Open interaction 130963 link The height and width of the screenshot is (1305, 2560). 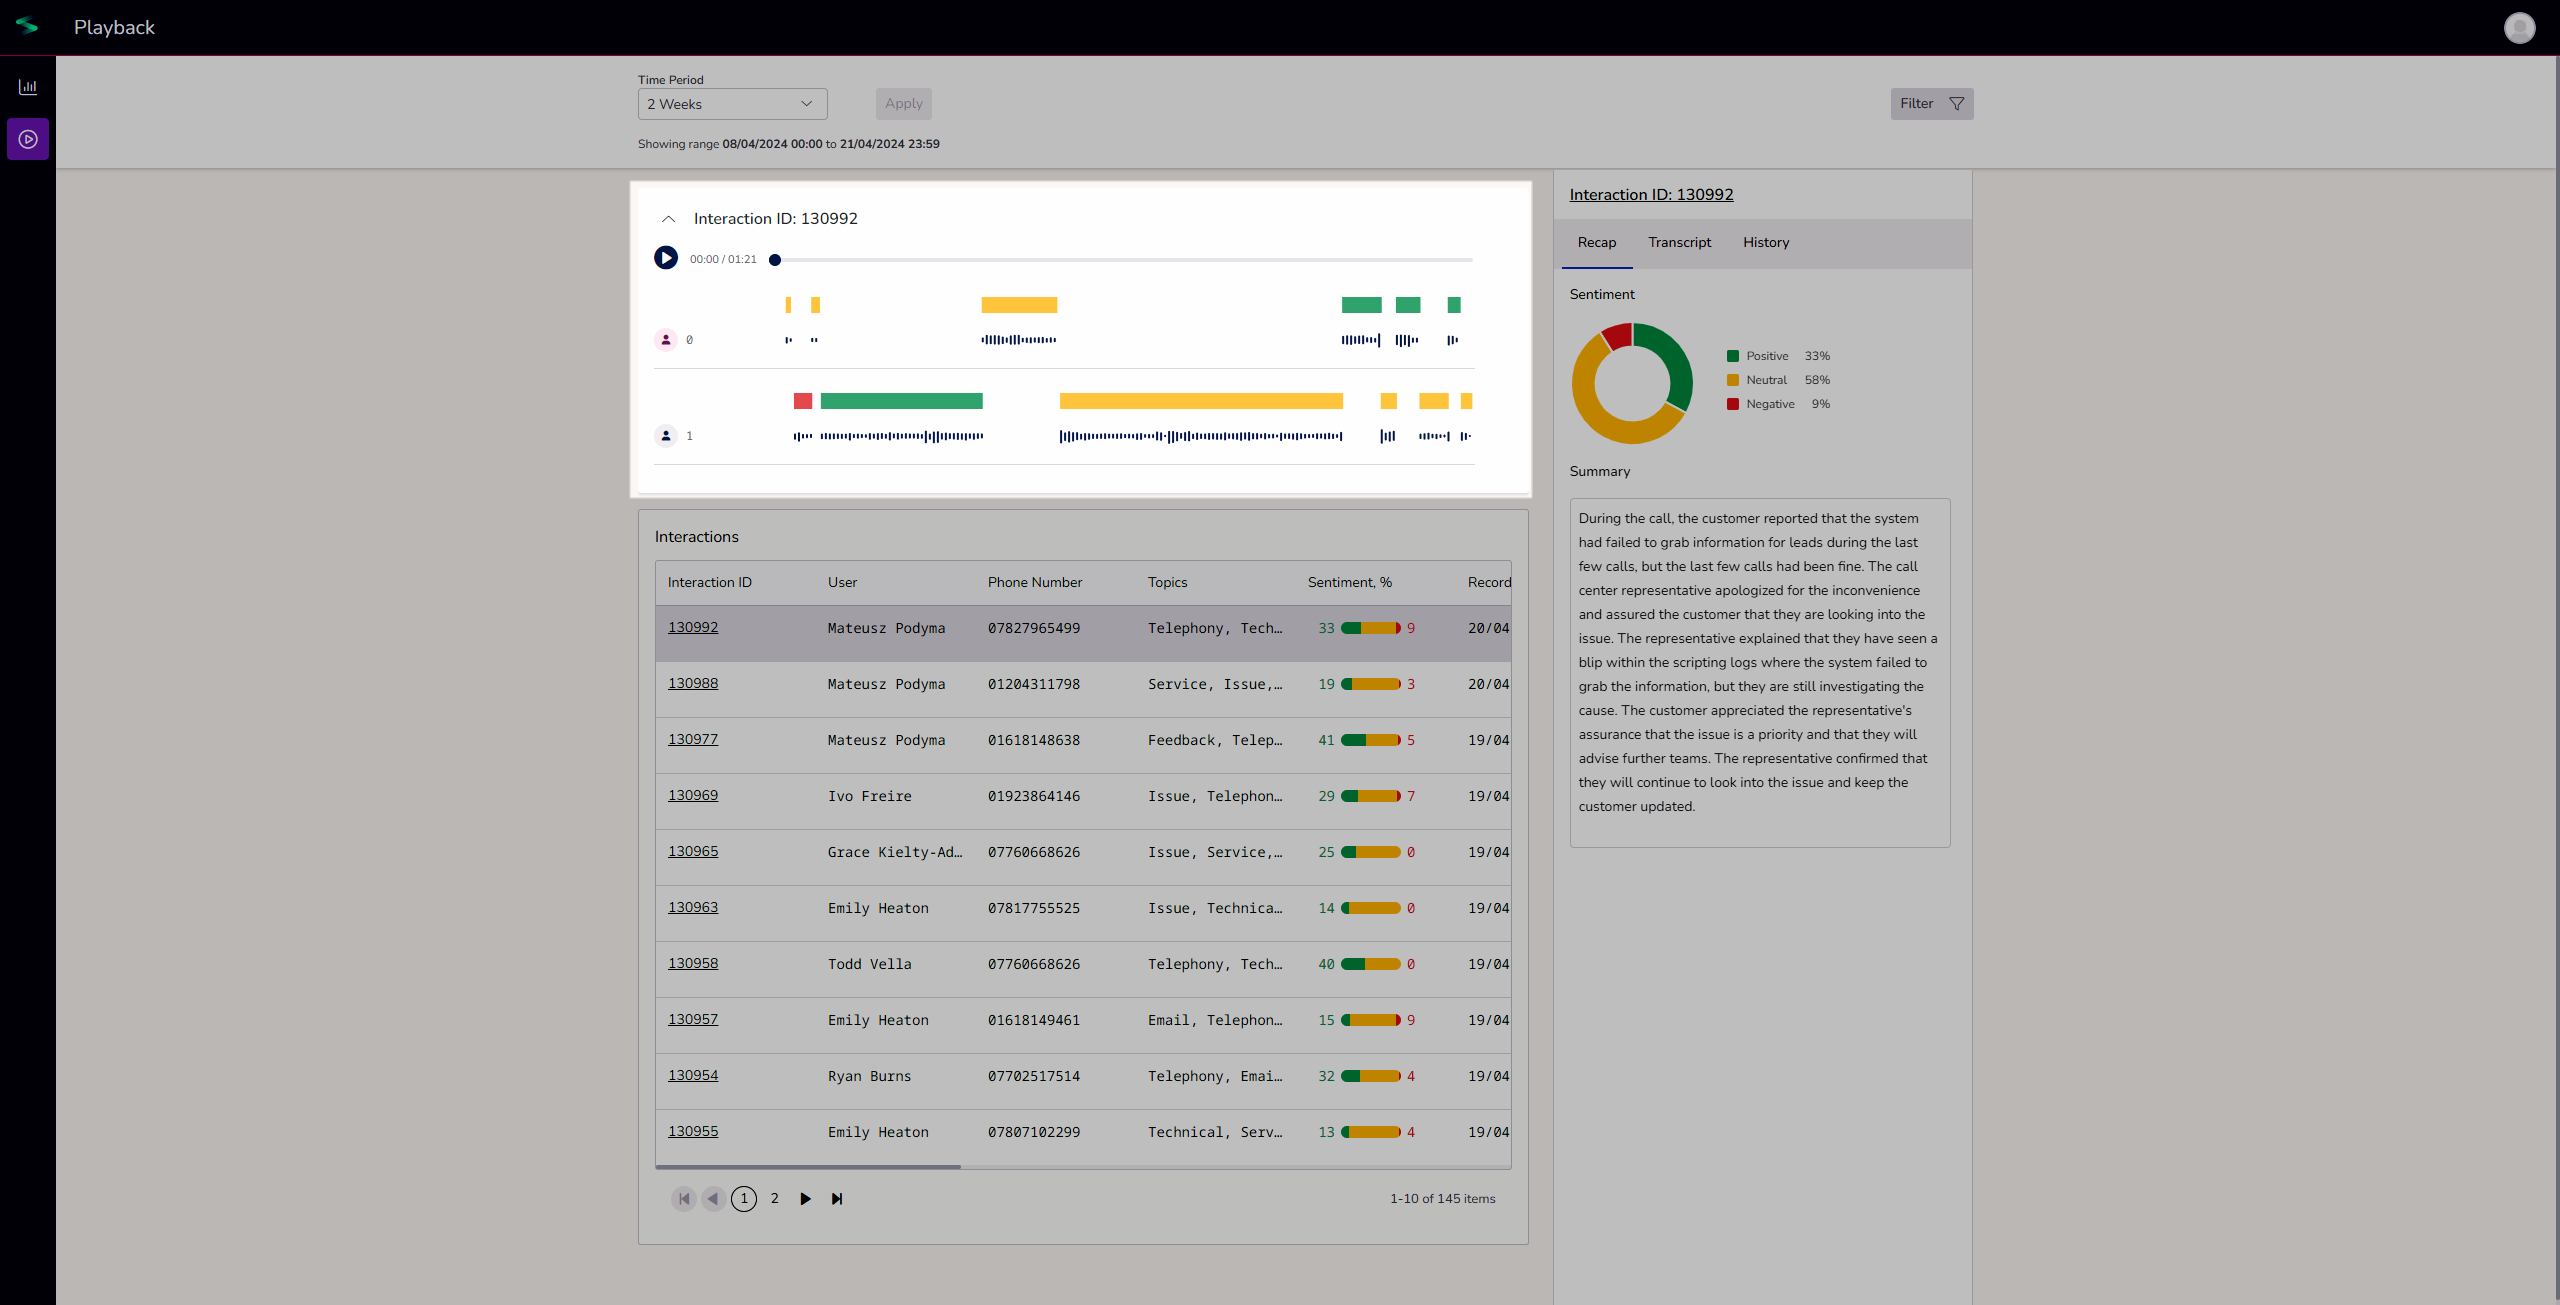[x=692, y=907]
